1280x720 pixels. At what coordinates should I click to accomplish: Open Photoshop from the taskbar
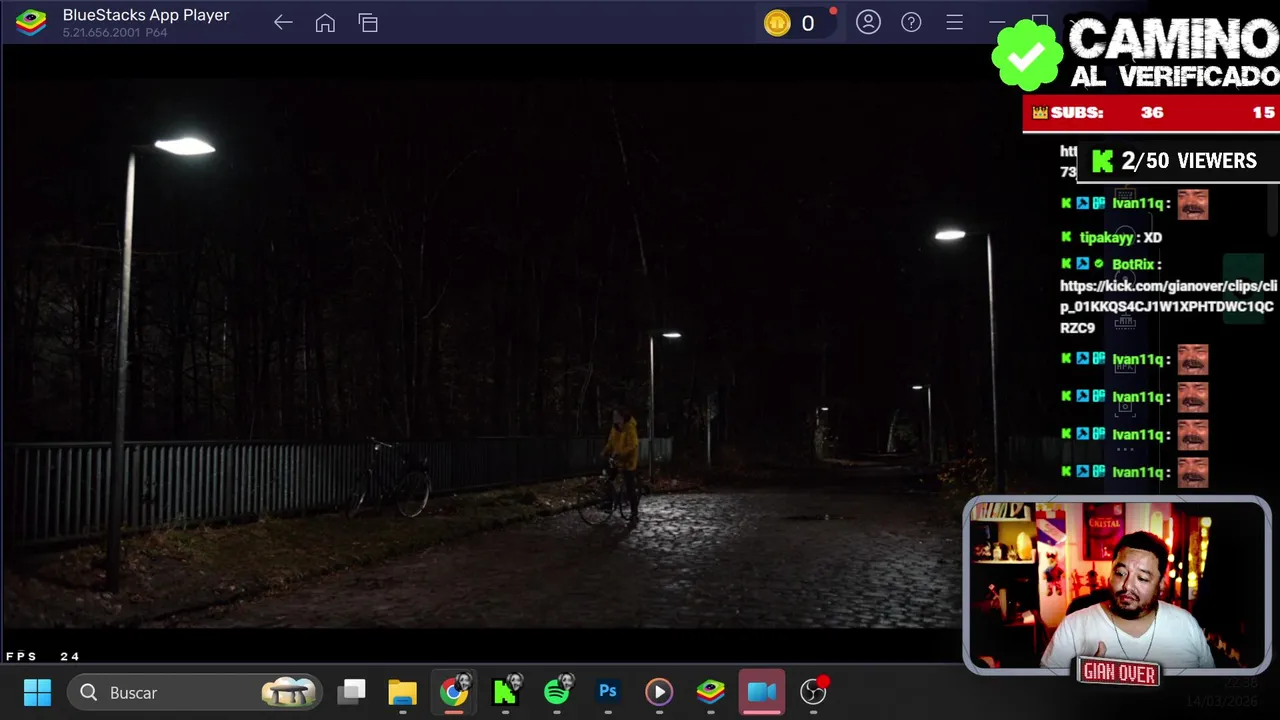(x=608, y=692)
